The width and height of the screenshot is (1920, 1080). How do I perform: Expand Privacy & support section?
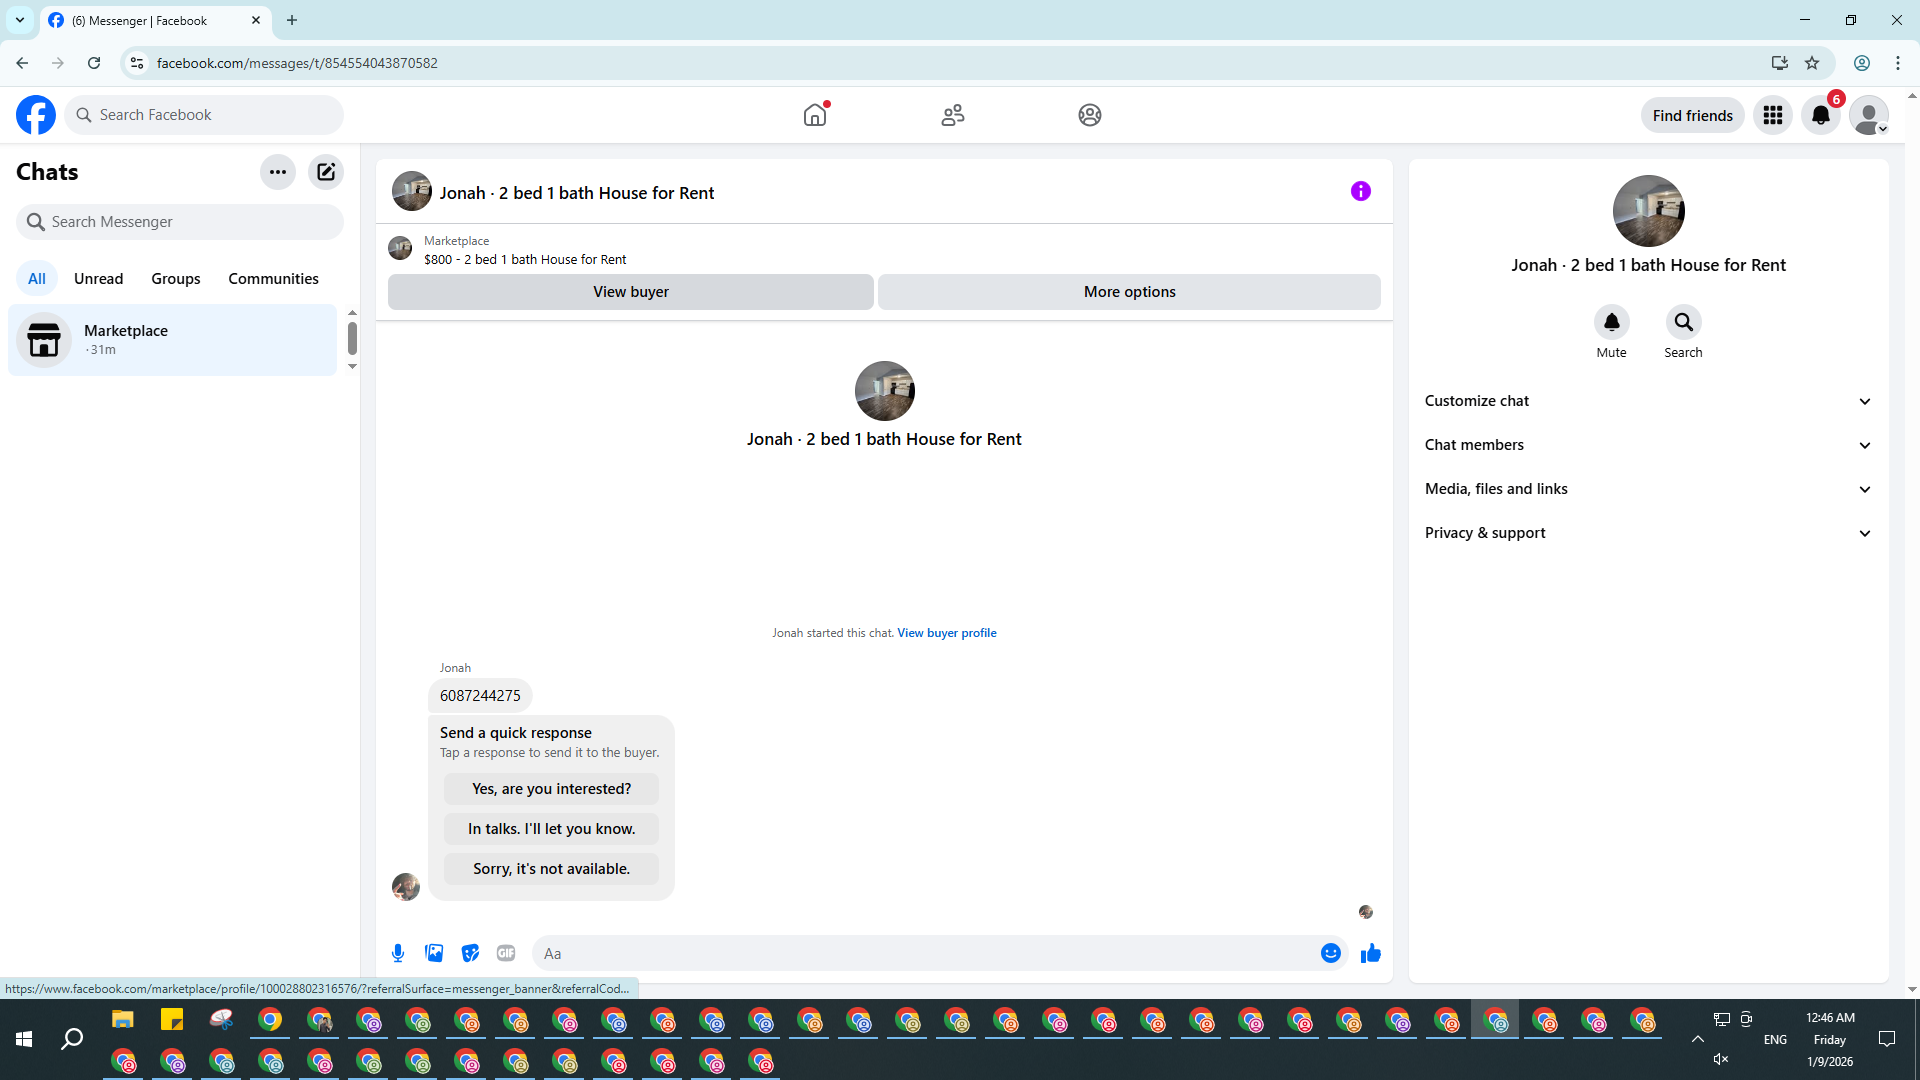[1648, 533]
